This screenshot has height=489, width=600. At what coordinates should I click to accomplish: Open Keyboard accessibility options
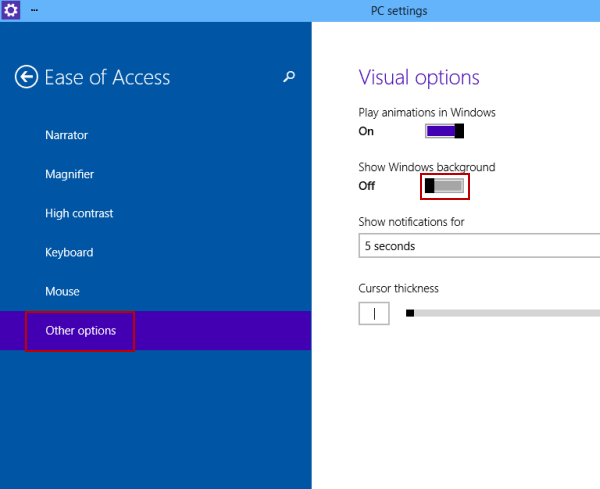tap(69, 252)
